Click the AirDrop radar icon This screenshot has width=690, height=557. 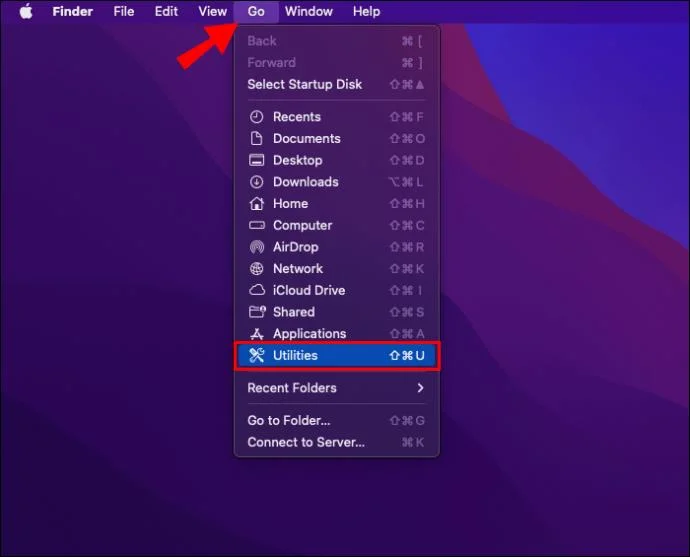[x=257, y=247]
